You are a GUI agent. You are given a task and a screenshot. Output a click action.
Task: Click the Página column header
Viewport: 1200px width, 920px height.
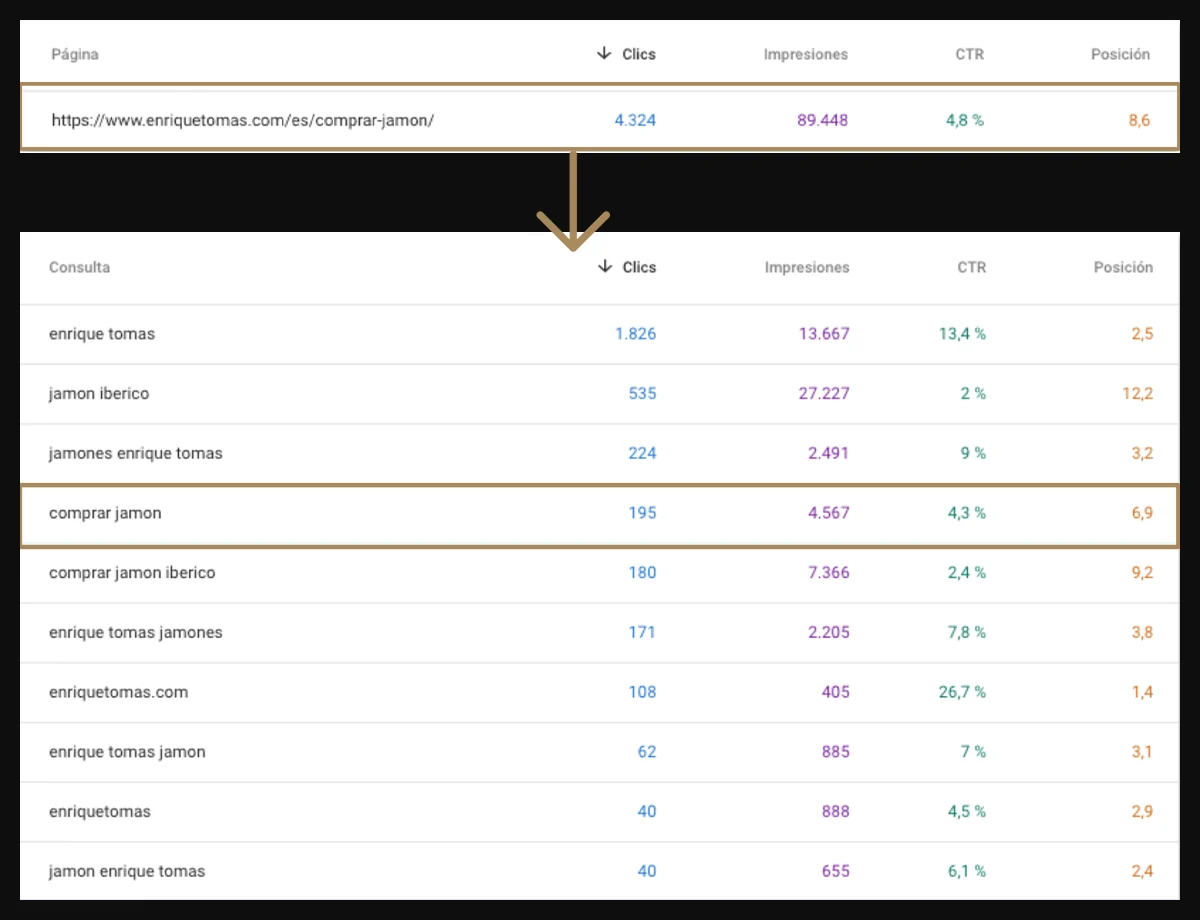click(75, 54)
